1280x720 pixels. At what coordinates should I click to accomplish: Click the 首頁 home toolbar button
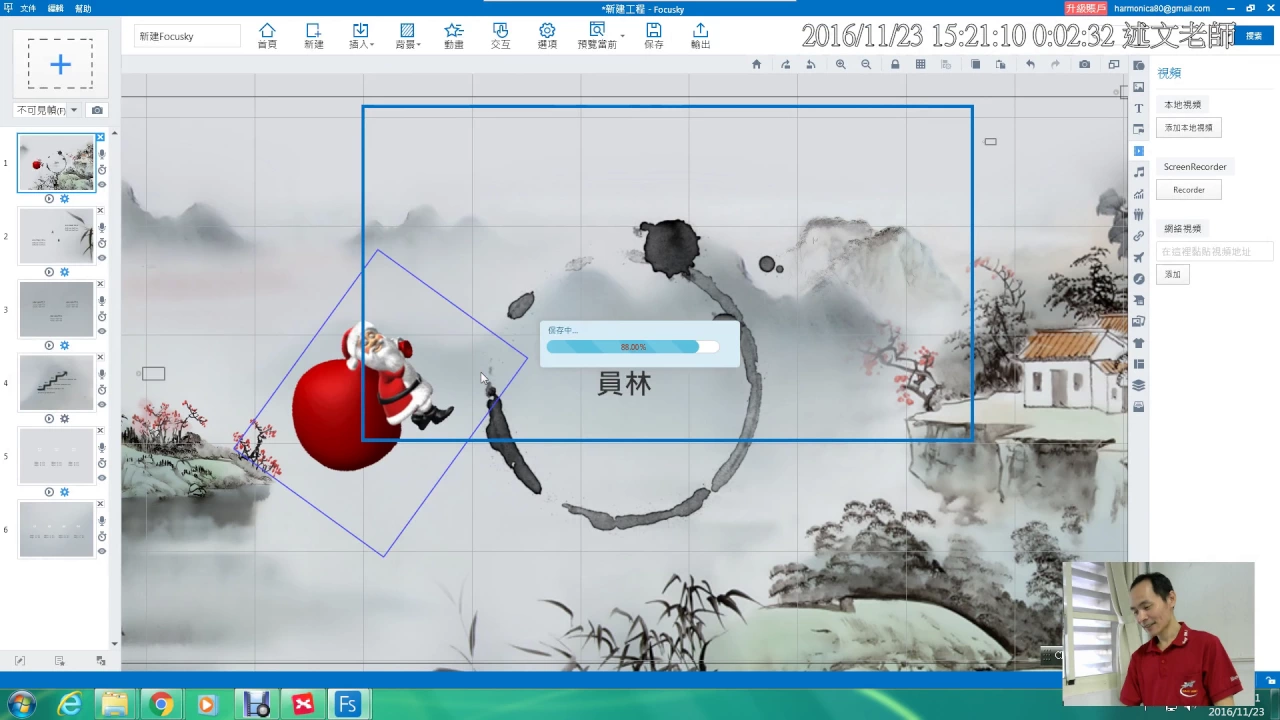[x=267, y=36]
